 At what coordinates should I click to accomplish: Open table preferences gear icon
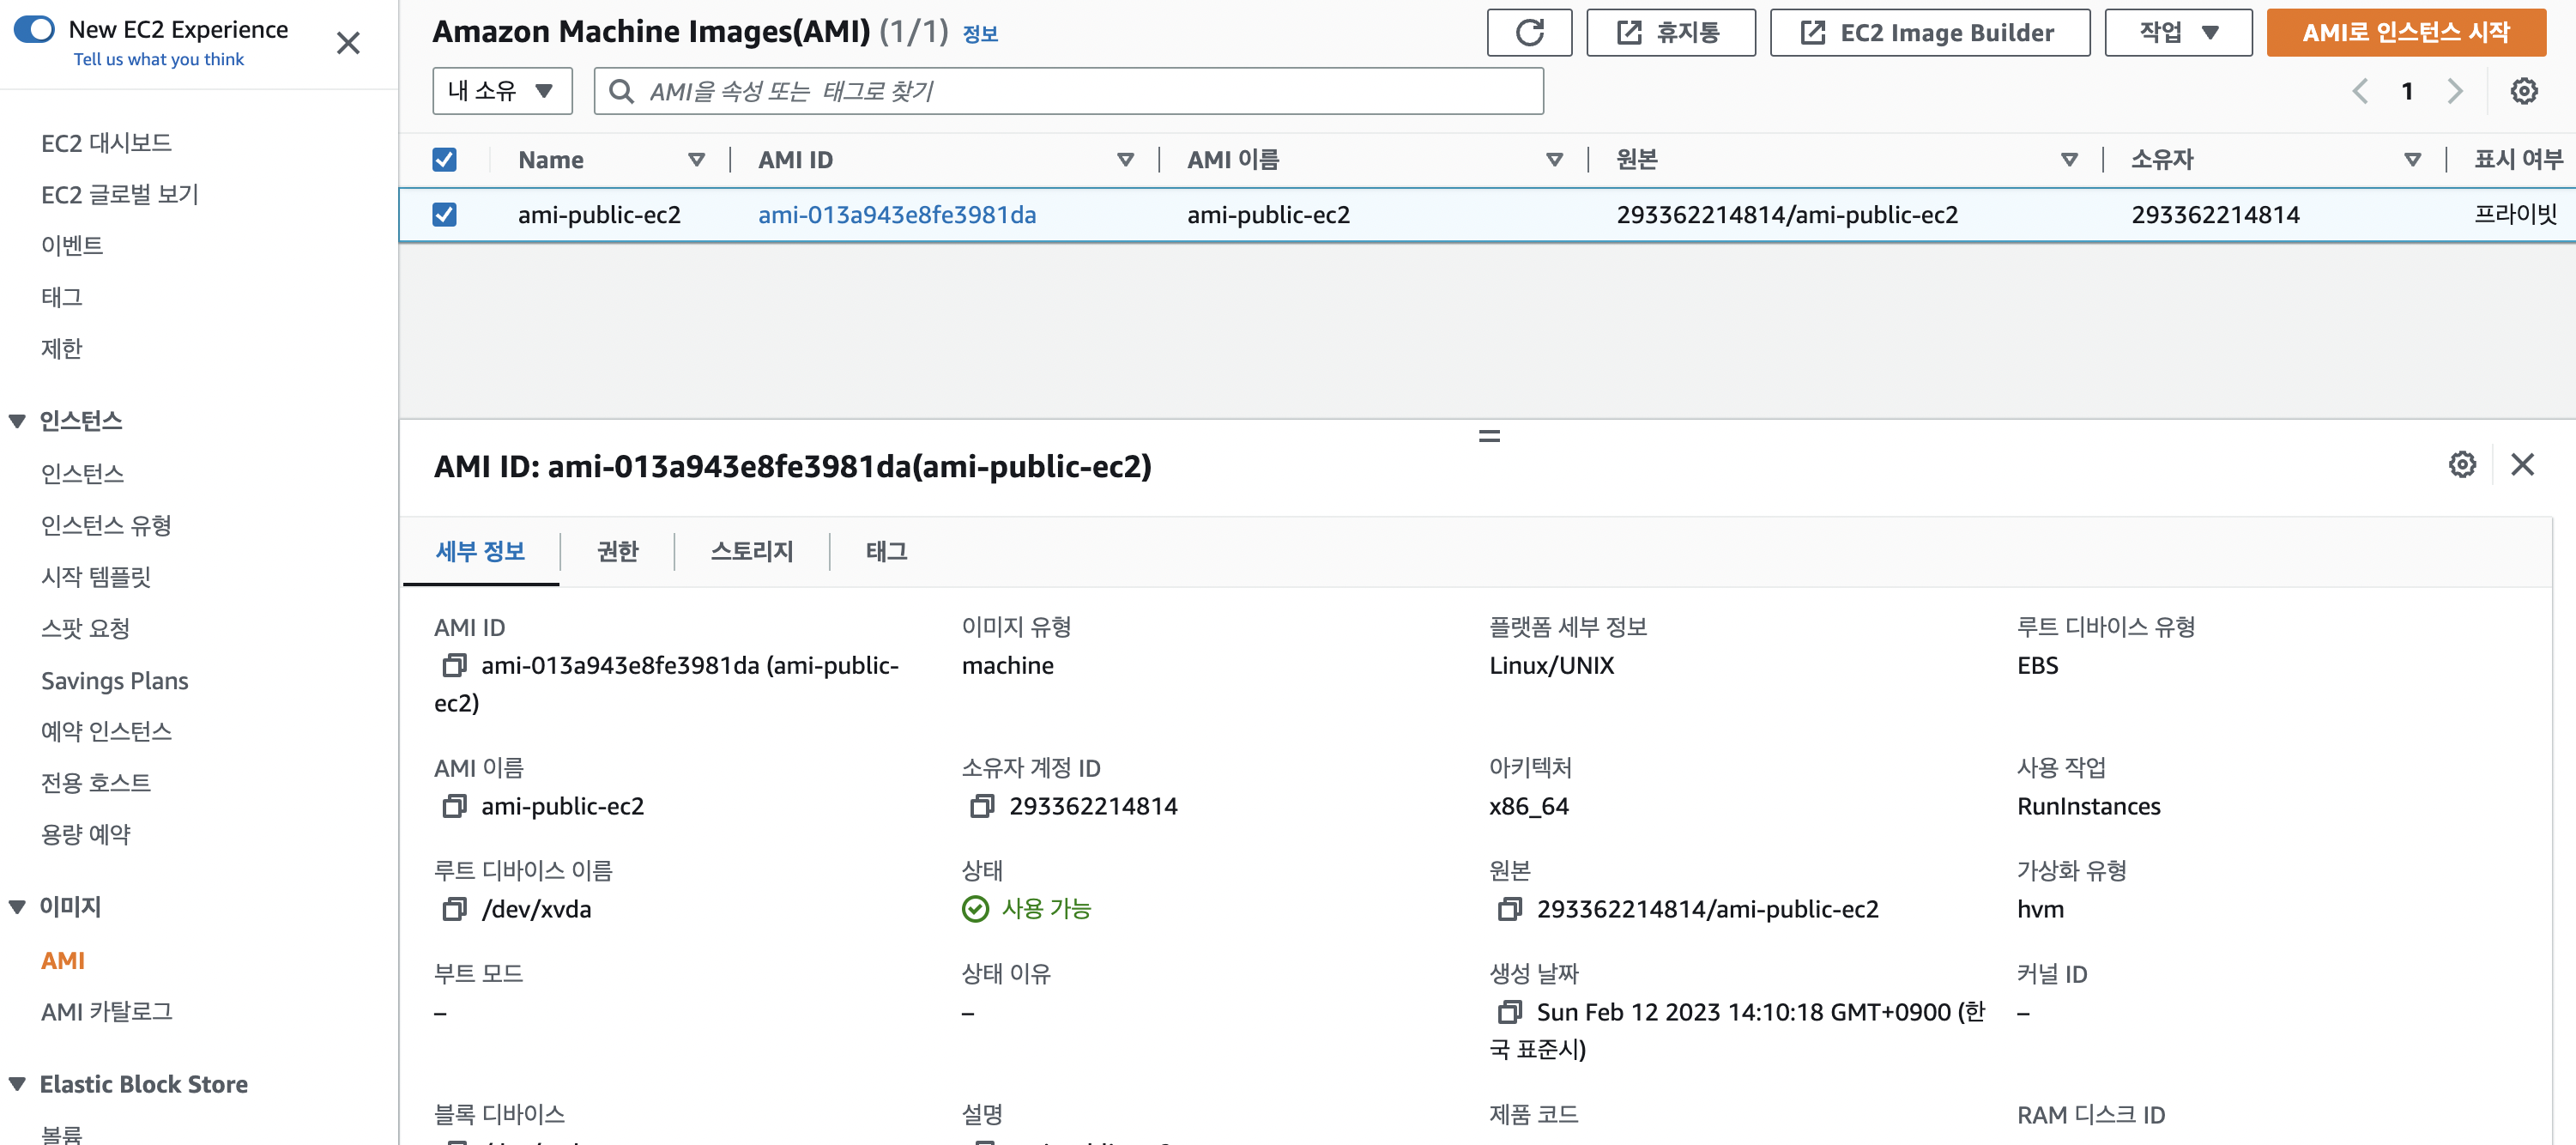[x=2523, y=91]
